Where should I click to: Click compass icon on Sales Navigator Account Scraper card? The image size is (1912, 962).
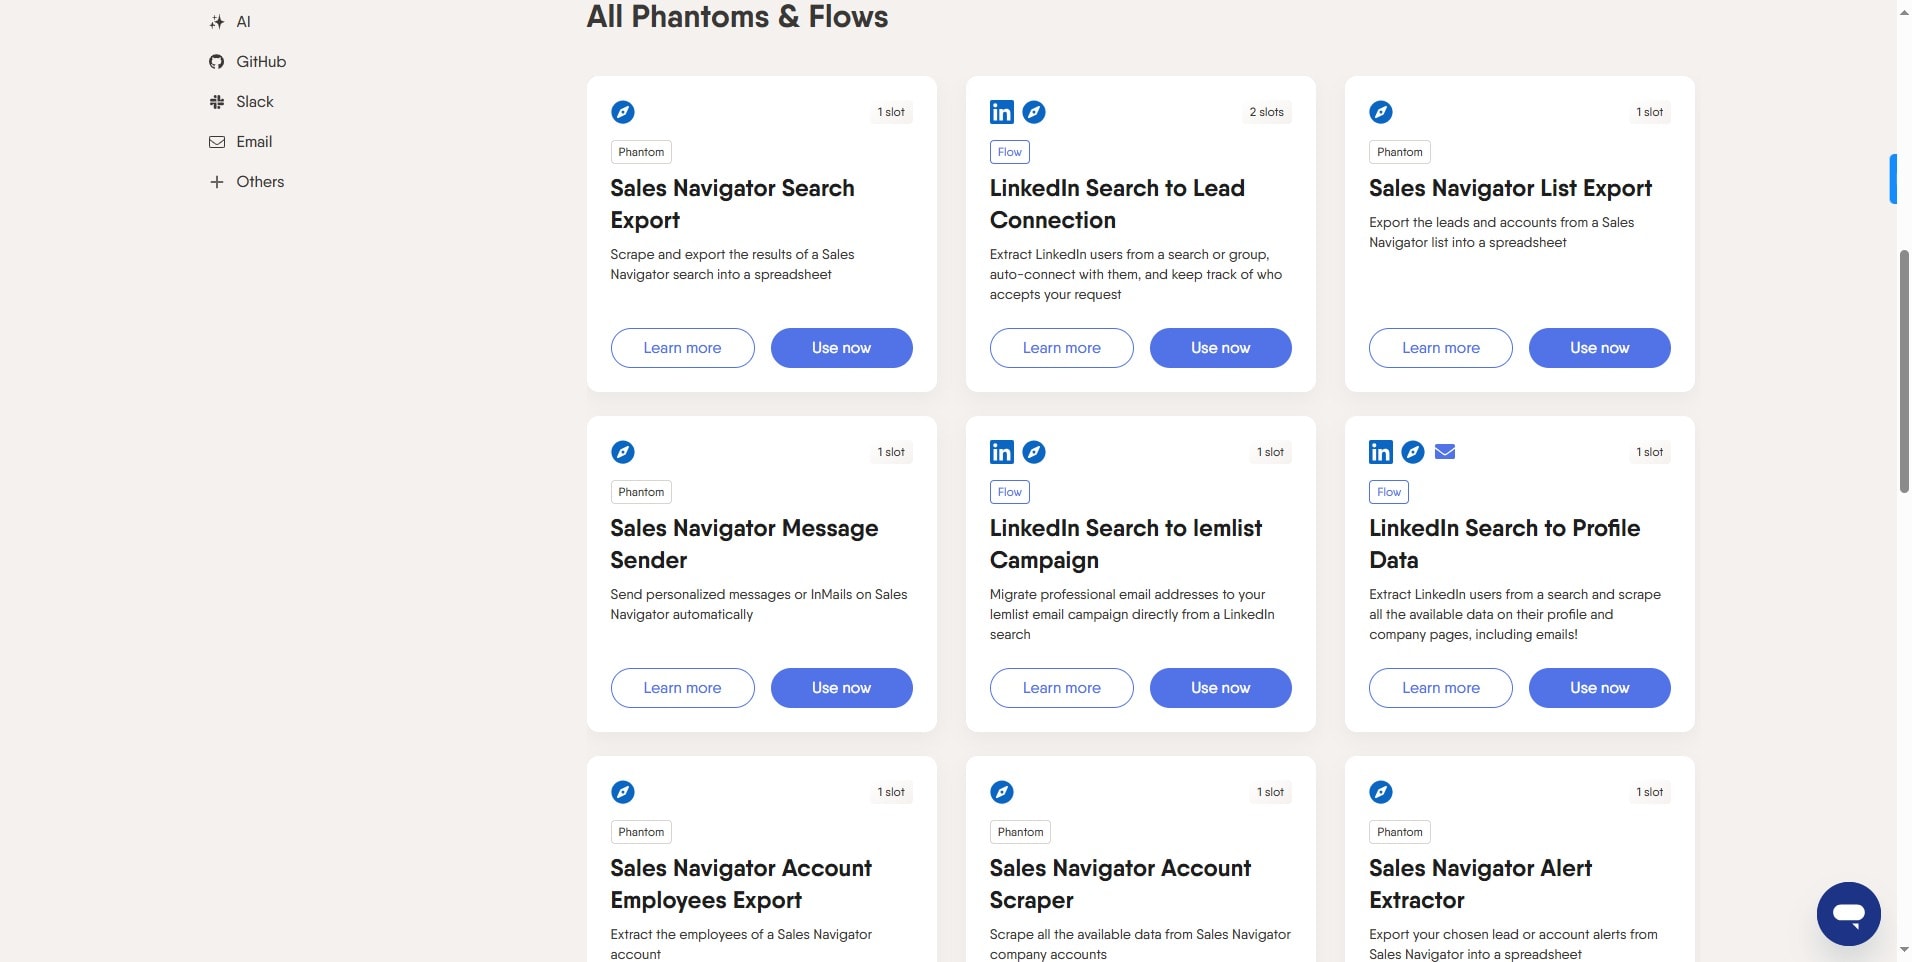(x=1002, y=792)
